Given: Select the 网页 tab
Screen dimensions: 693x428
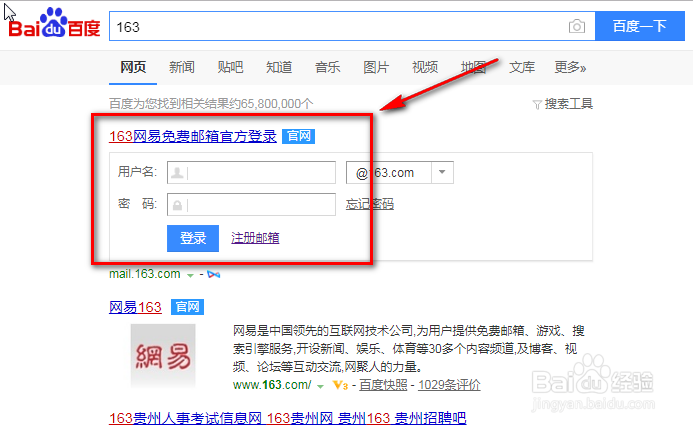Looking at the screenshot, I should tap(133, 67).
